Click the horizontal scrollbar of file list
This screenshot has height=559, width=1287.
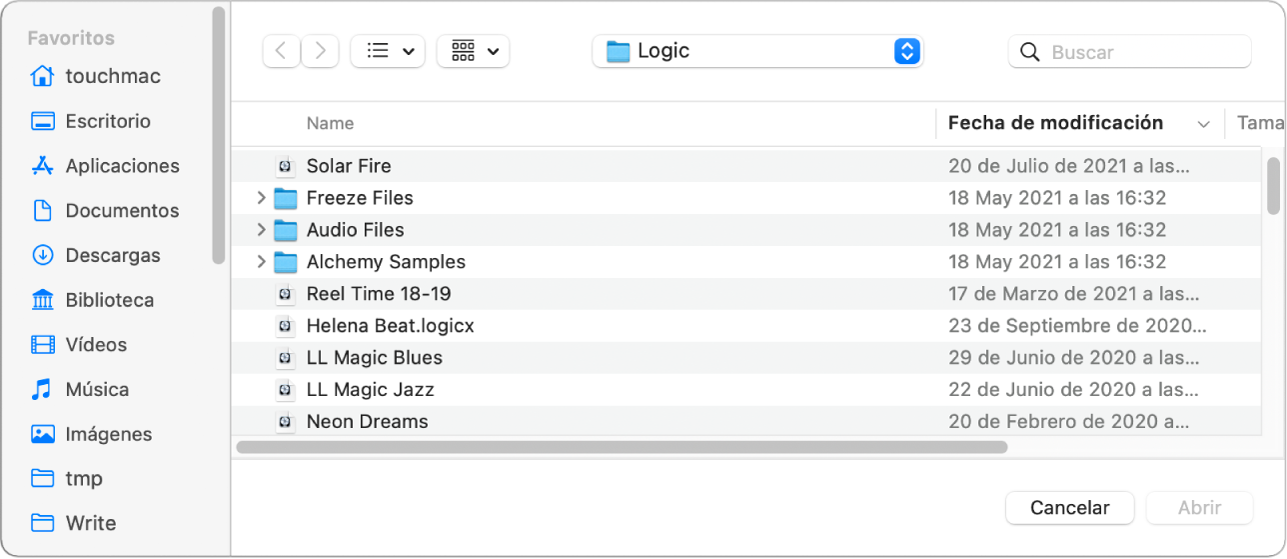pos(621,447)
